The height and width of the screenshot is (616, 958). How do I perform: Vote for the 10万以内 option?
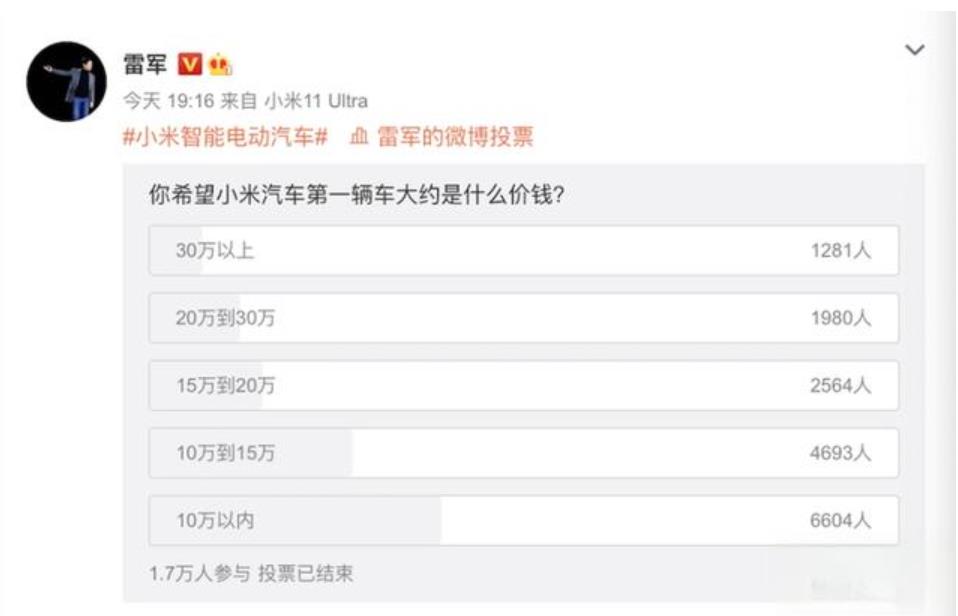(524, 521)
